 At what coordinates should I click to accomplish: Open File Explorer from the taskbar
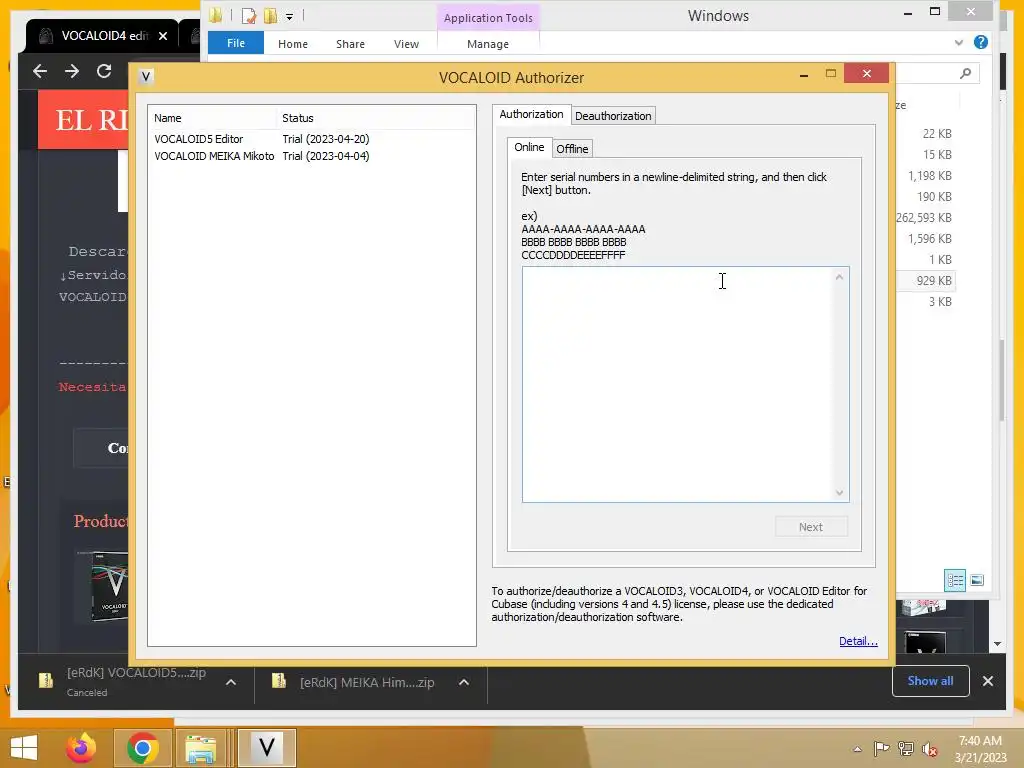[x=200, y=748]
